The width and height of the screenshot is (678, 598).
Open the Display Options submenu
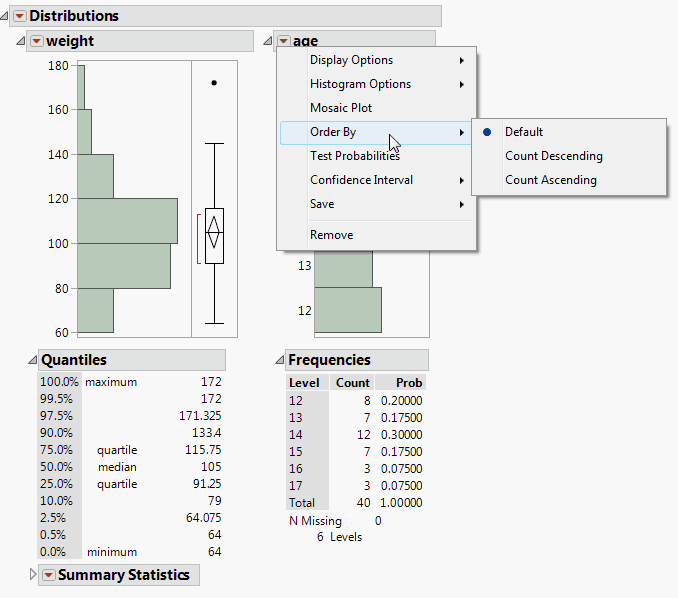coord(351,60)
